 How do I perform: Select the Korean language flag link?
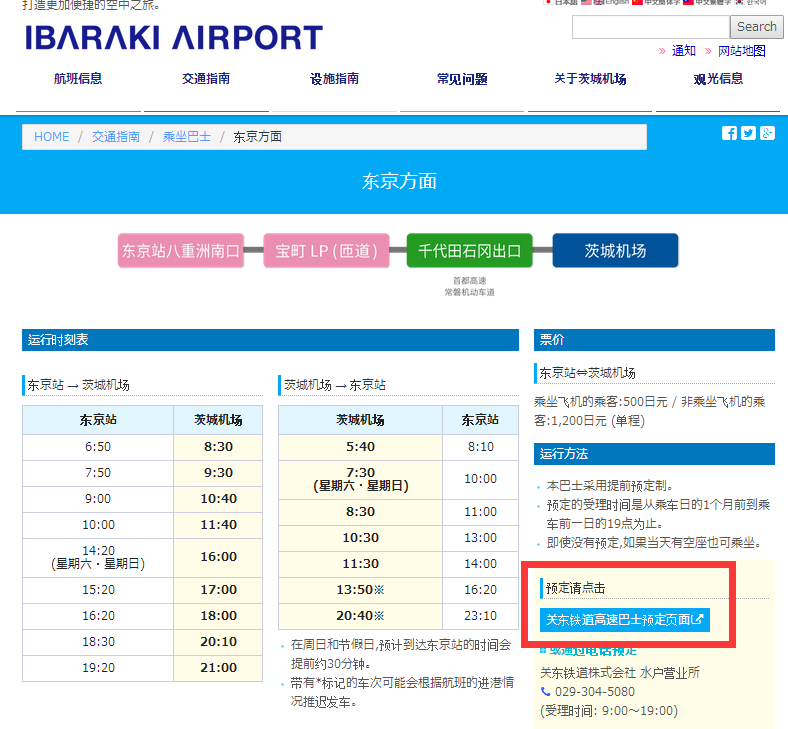click(750, 3)
